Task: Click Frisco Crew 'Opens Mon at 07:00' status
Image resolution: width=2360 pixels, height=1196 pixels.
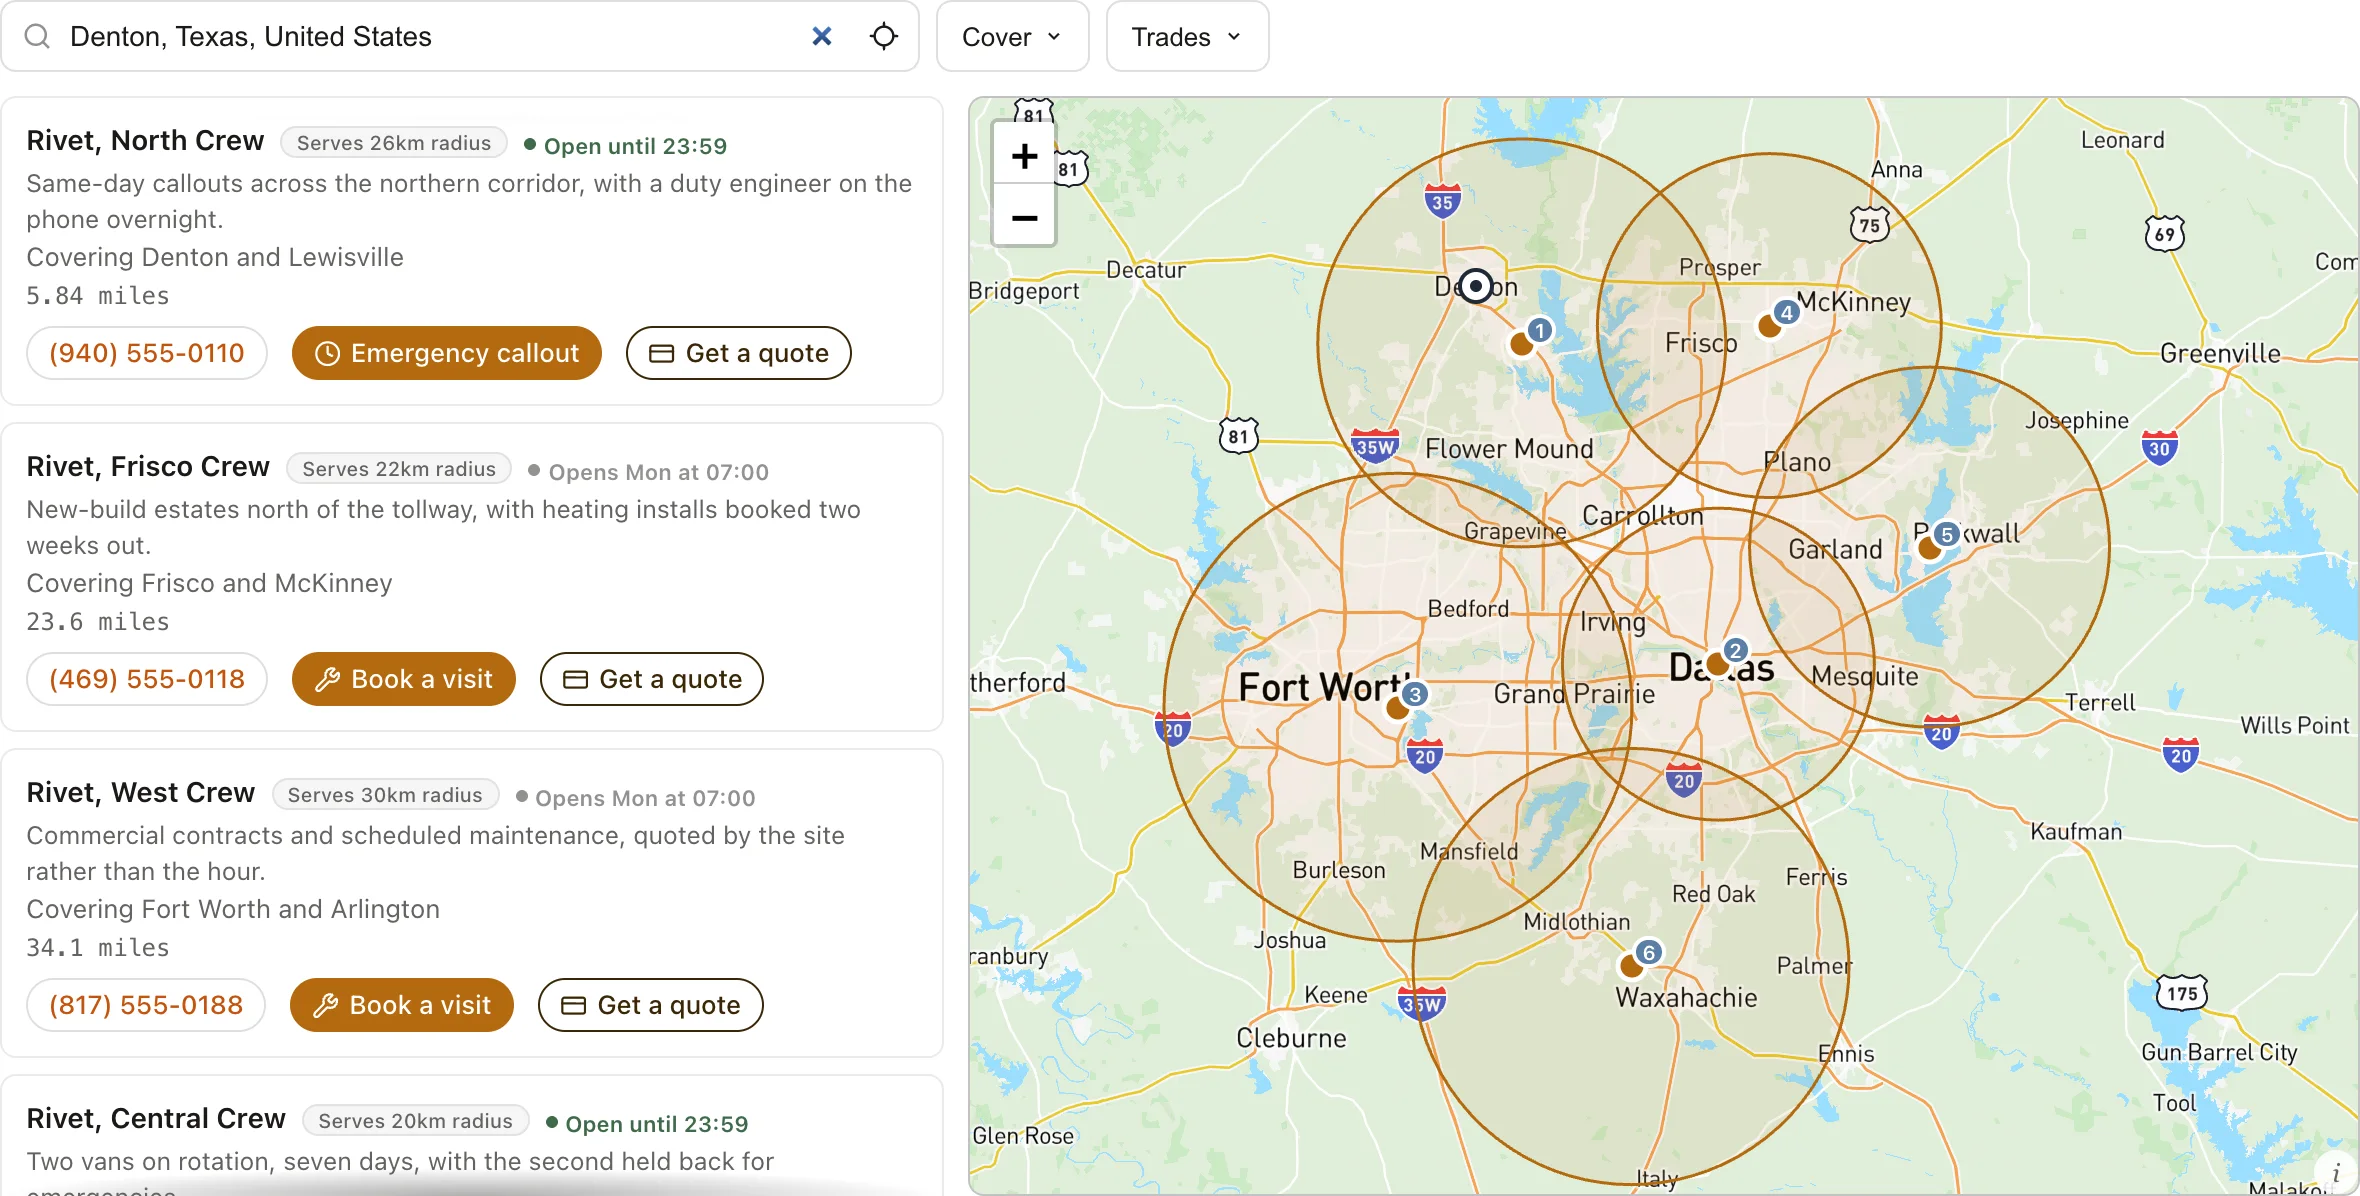Action: coord(649,472)
